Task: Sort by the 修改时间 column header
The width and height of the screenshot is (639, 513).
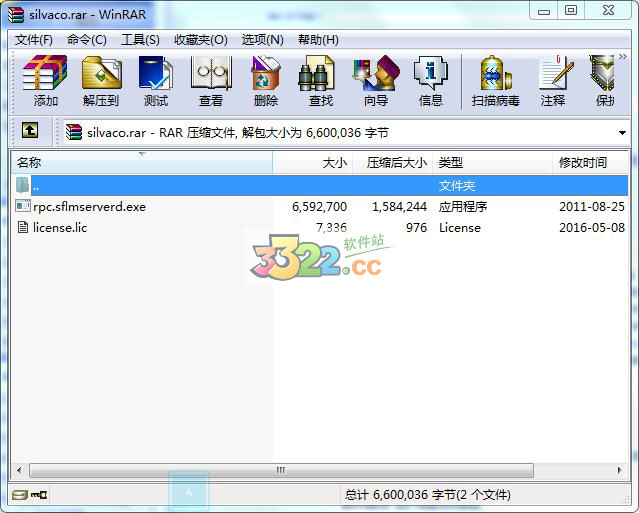Action: (591, 163)
